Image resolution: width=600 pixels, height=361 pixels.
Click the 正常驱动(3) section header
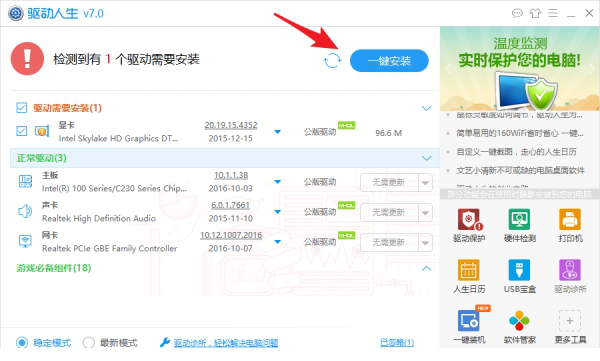225,158
